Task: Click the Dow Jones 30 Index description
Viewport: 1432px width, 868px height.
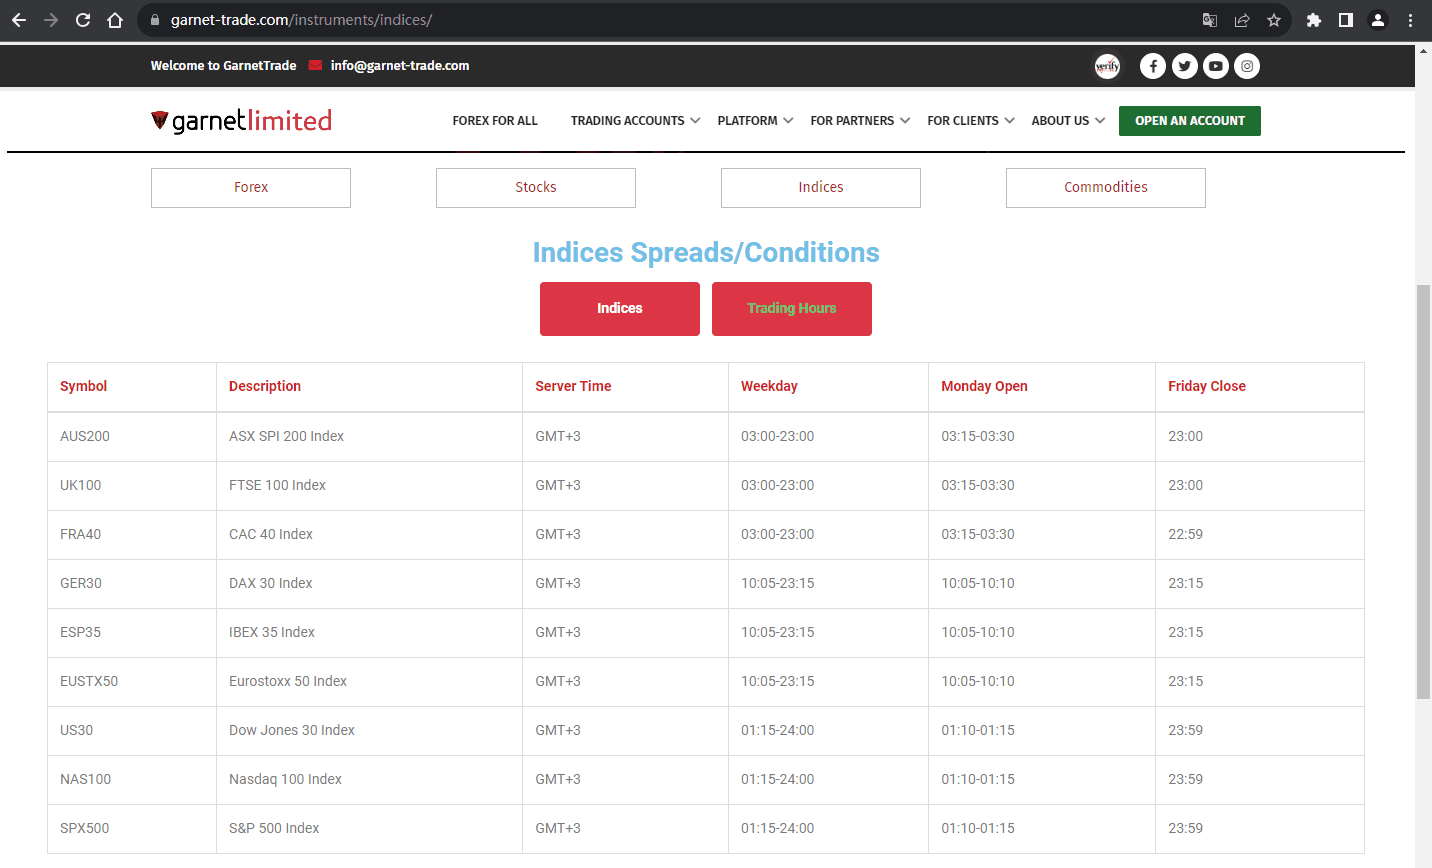Action: coord(292,730)
